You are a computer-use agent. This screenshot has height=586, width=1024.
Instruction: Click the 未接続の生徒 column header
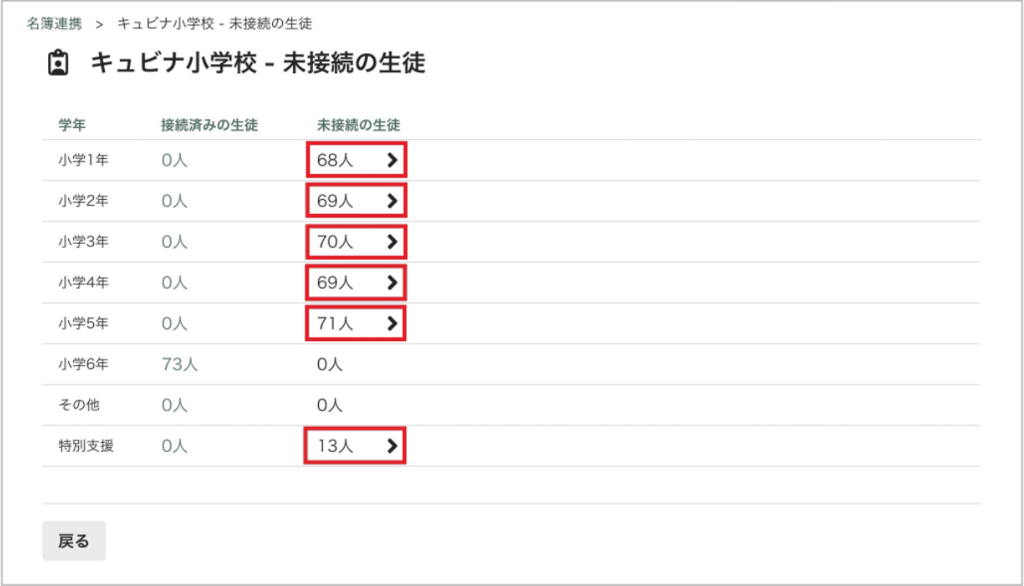point(359,125)
